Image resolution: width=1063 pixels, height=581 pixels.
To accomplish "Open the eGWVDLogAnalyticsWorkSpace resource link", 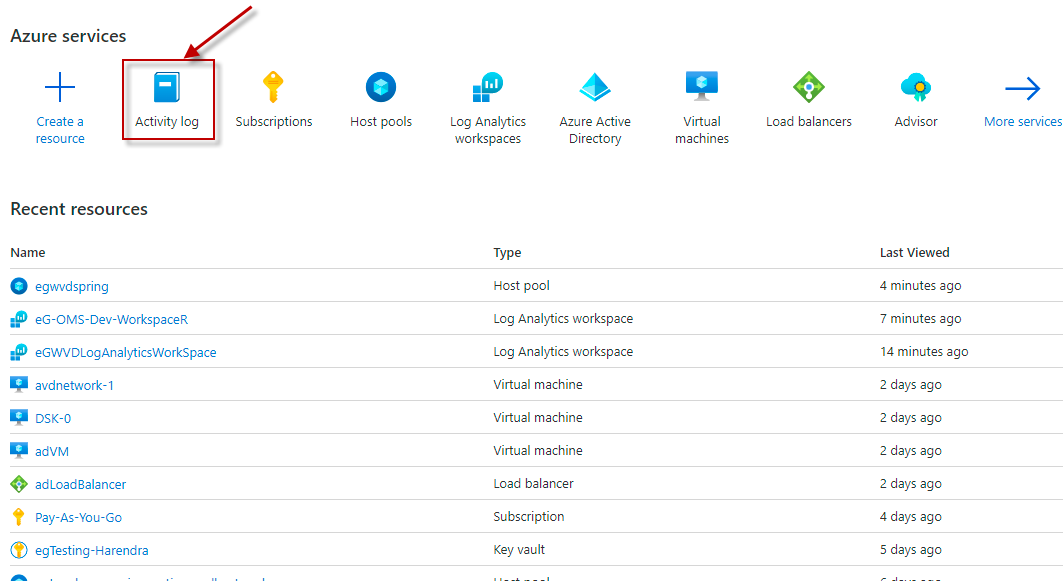I will [125, 353].
